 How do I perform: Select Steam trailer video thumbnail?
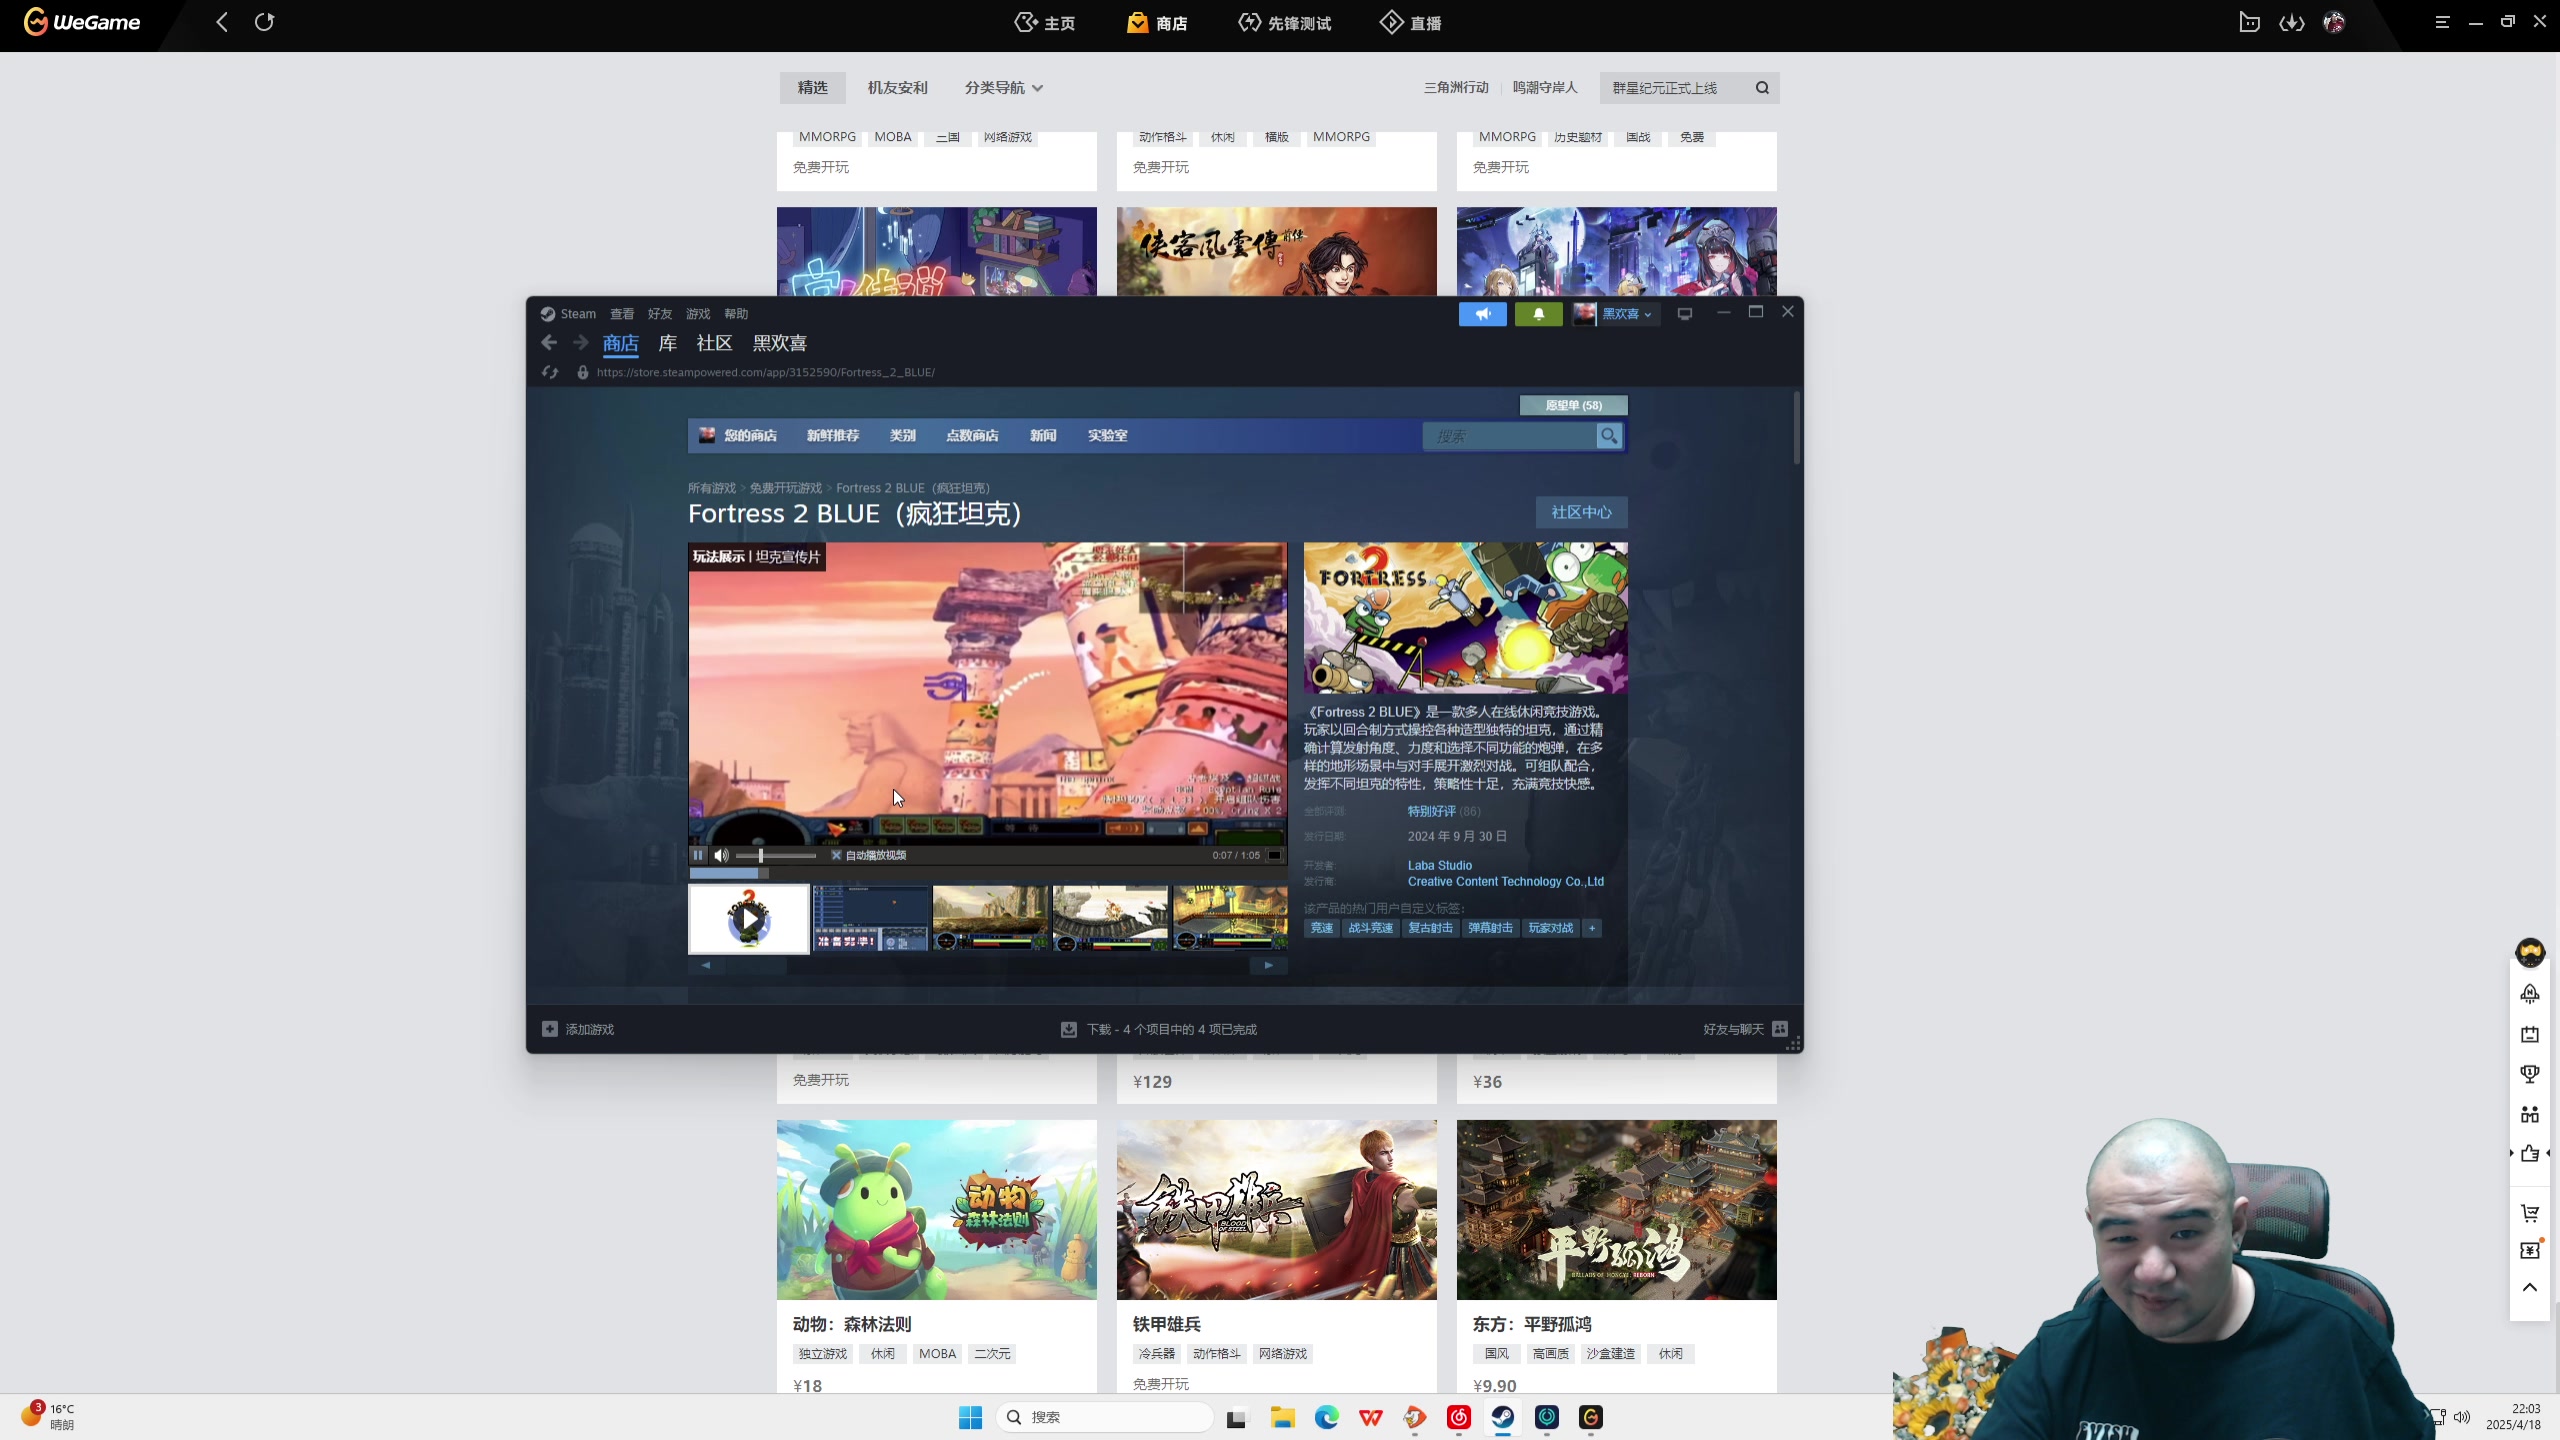point(749,919)
